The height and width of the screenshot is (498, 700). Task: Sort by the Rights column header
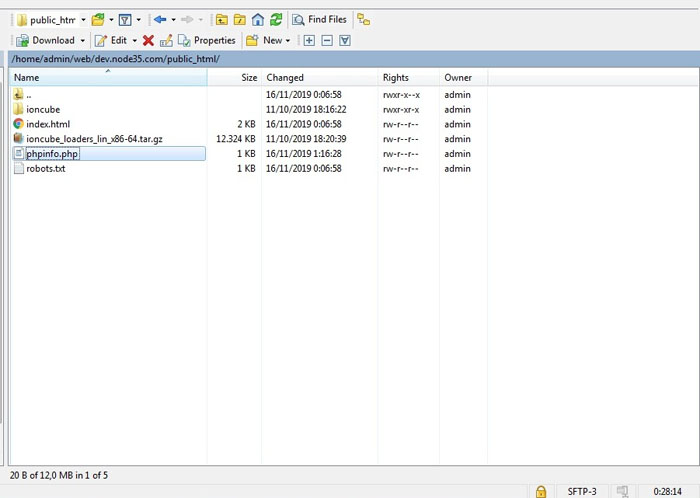coord(408,78)
